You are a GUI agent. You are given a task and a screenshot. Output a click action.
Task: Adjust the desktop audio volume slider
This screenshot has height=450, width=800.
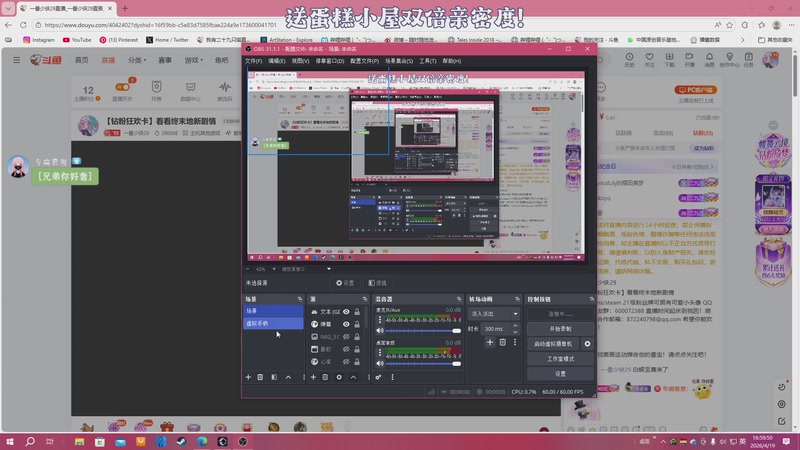point(423,363)
